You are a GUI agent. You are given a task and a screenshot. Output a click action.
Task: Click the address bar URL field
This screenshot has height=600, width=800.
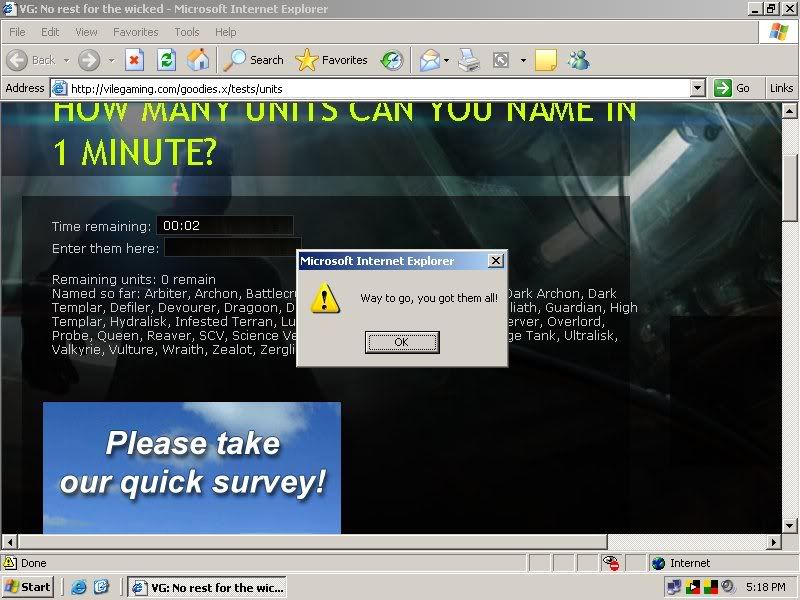click(380, 89)
